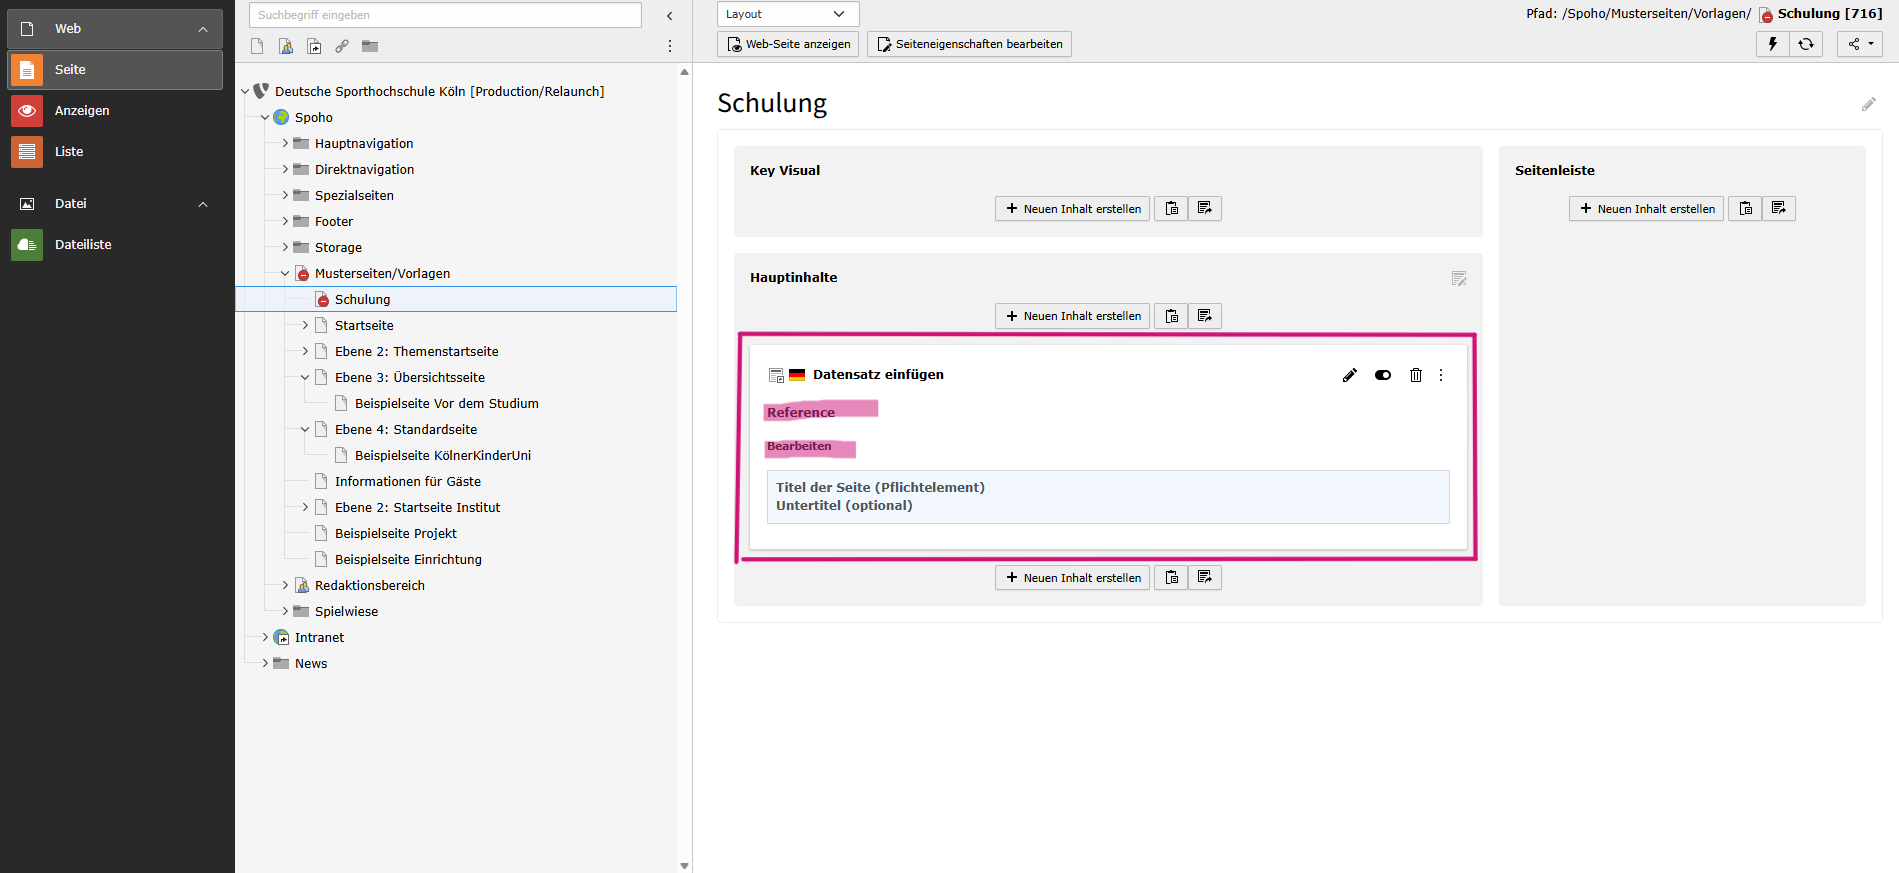
Task: Open the three-dot menu of Datensatz einfügen
Action: pos(1441,375)
